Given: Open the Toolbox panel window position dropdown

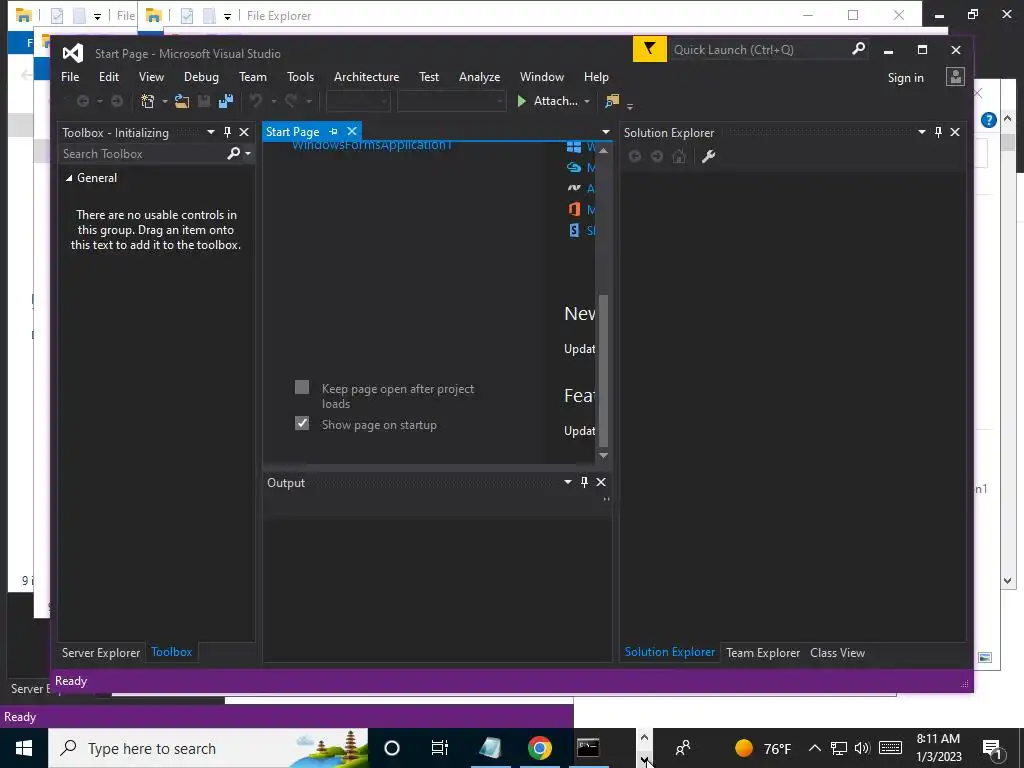Looking at the screenshot, I should tap(211, 132).
